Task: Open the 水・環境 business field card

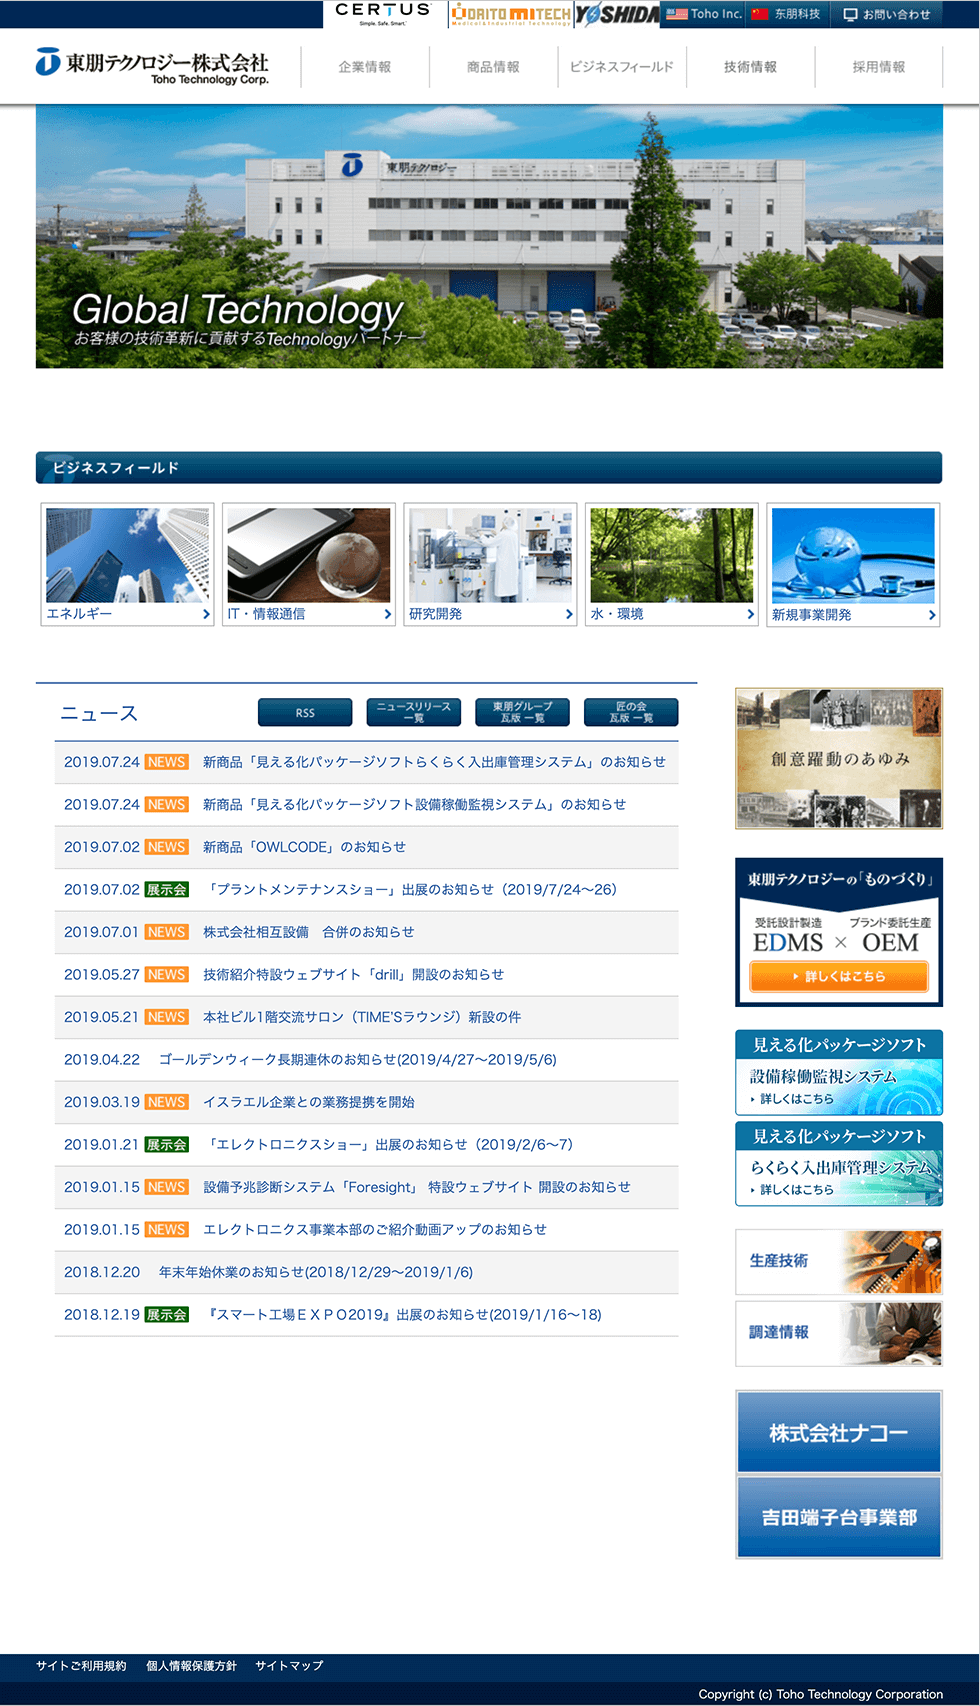Action: point(672,565)
